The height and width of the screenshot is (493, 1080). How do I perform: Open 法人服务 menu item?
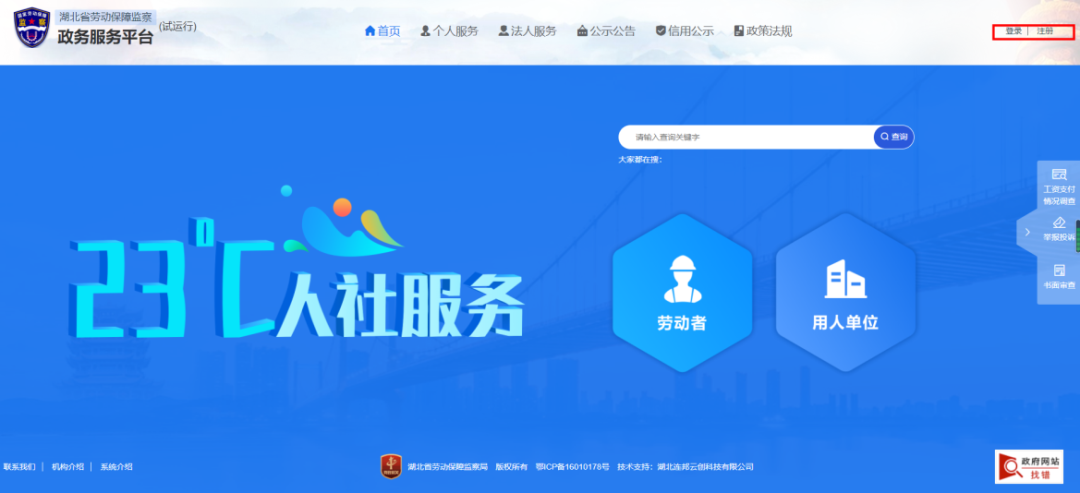pyautogui.click(x=527, y=31)
